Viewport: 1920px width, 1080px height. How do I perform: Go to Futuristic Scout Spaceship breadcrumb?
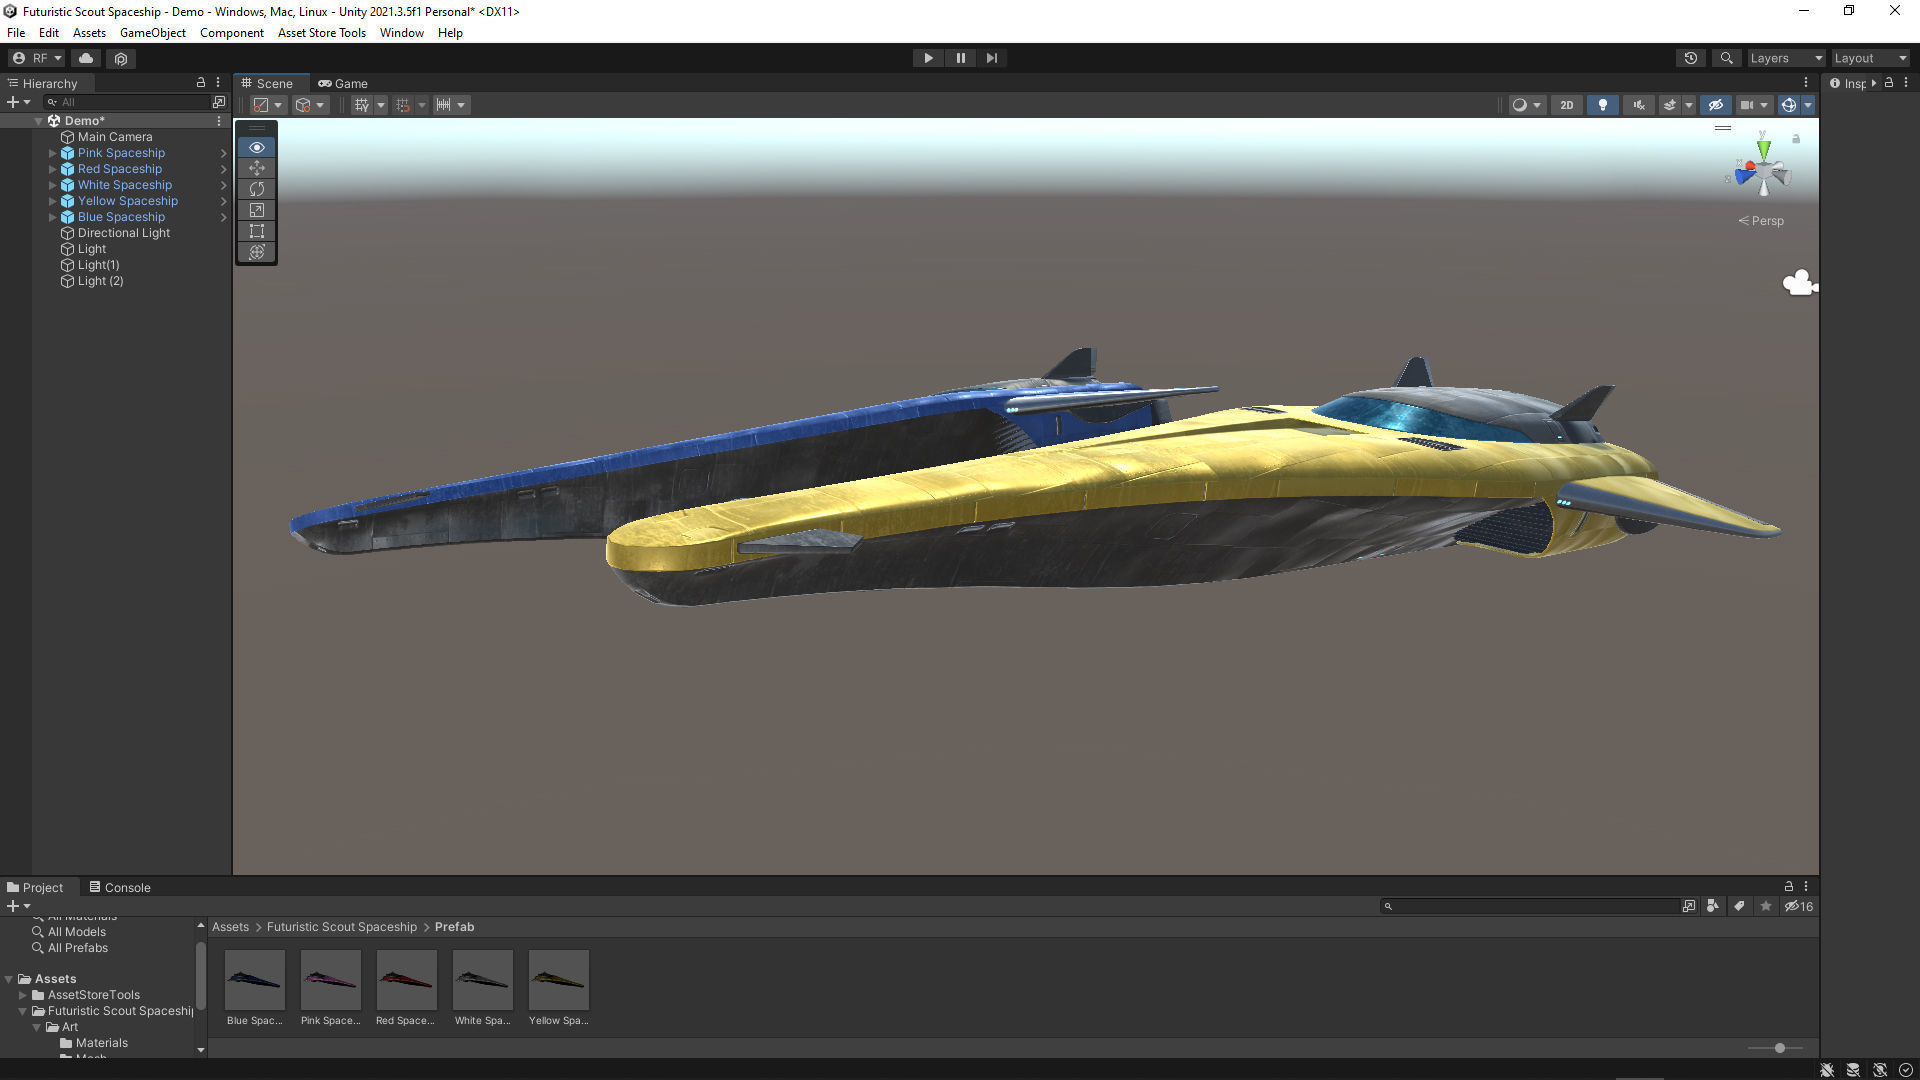[342, 927]
